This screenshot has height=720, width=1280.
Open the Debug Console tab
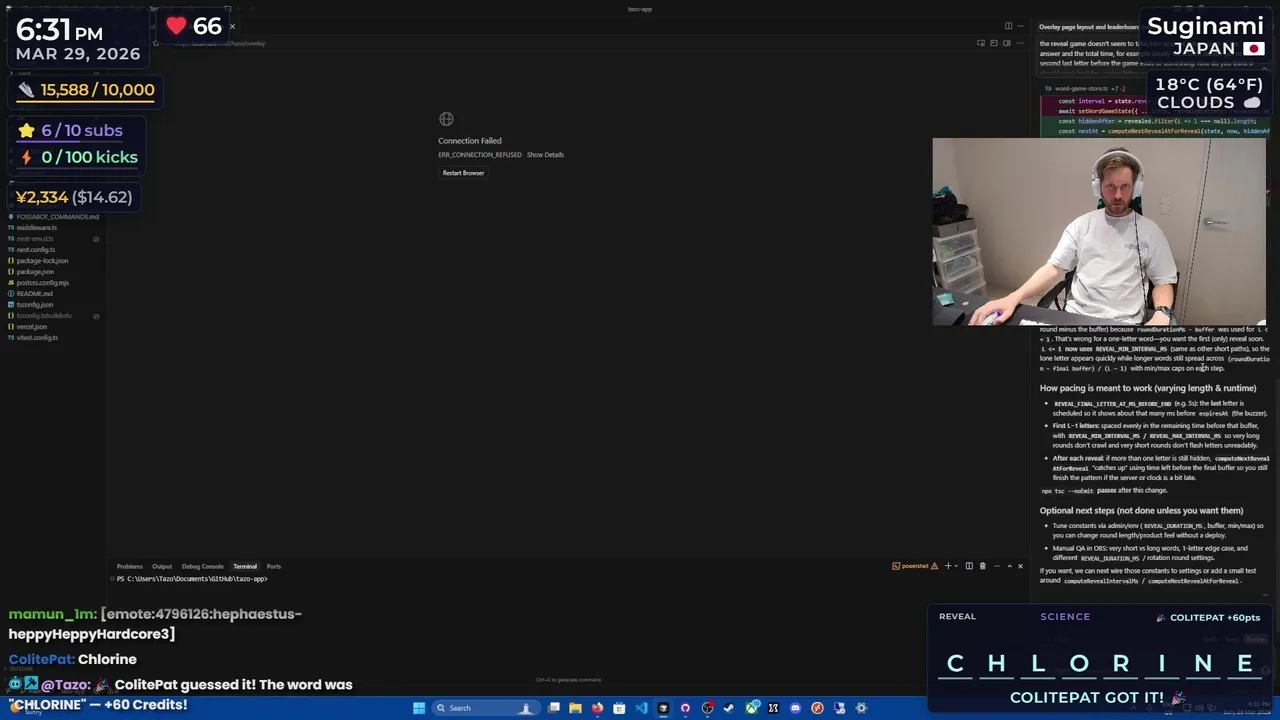coord(202,567)
